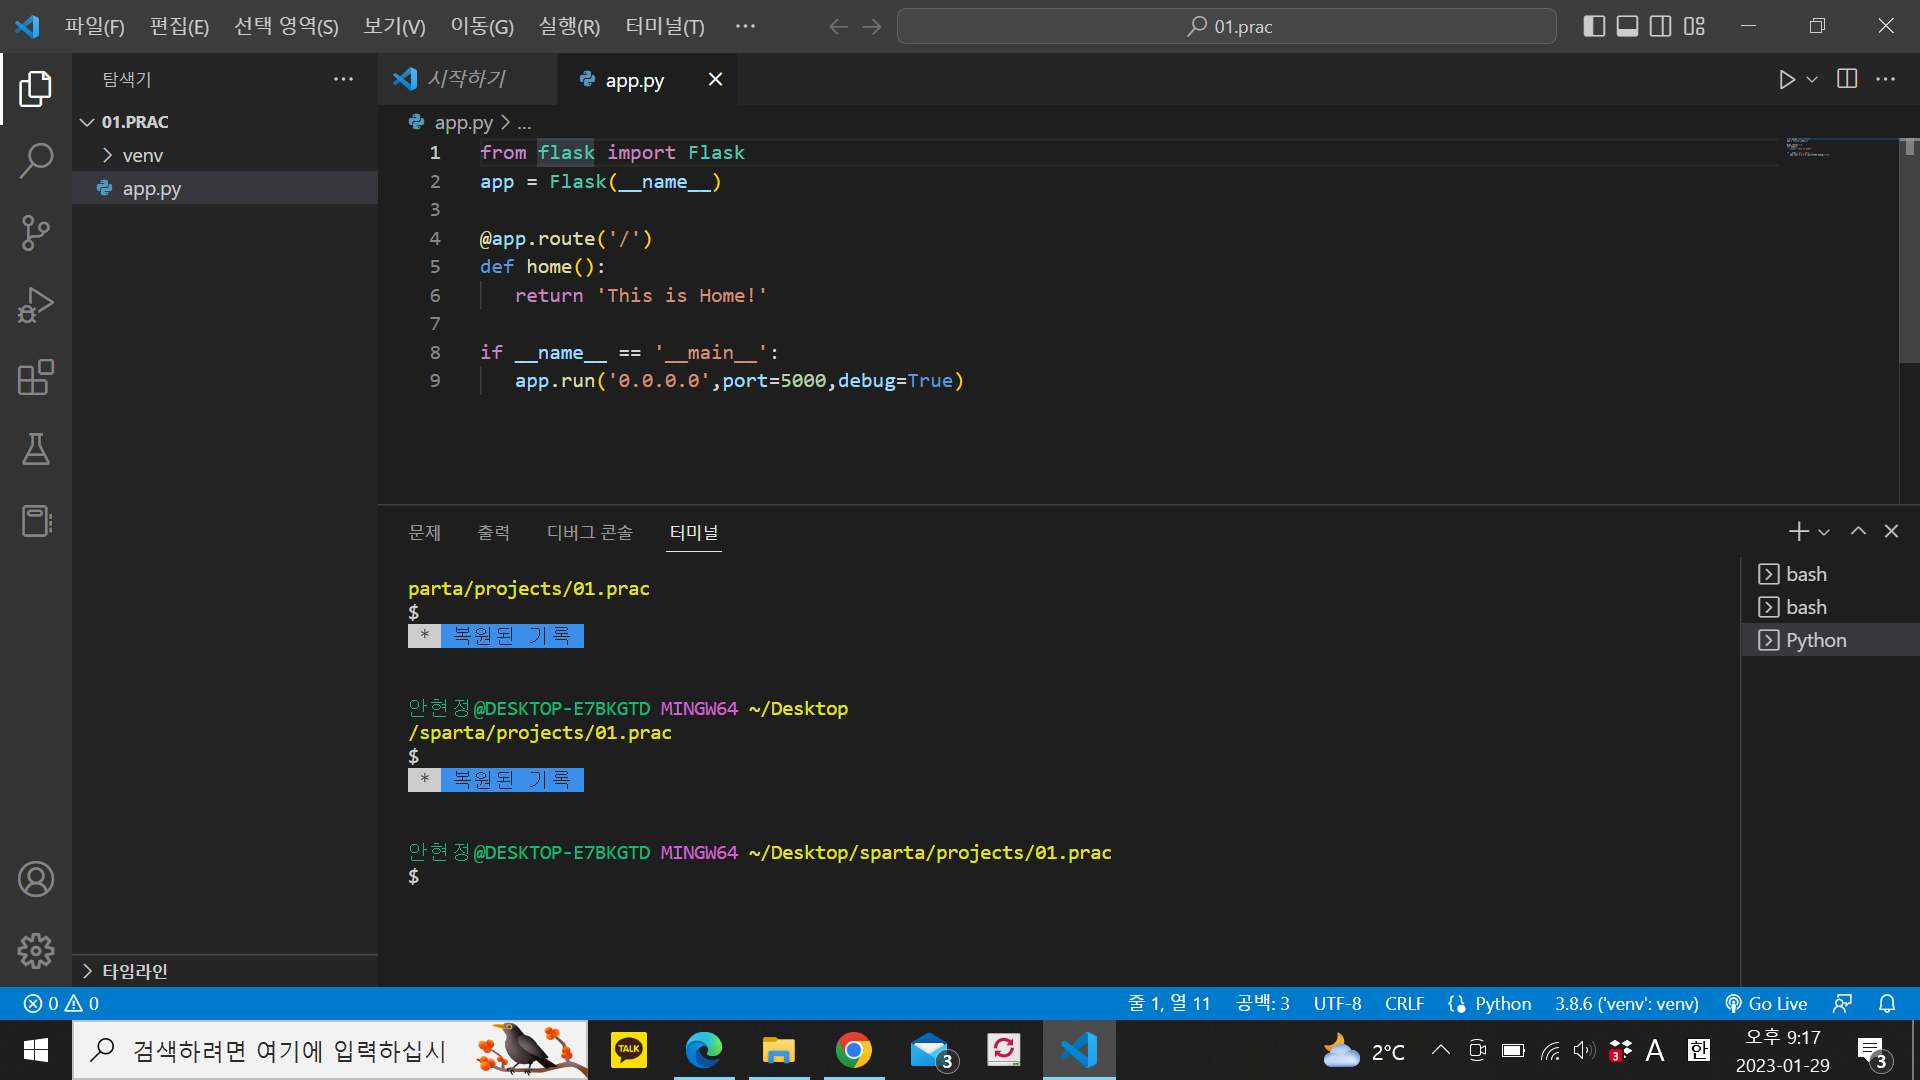Viewport: 1920px width, 1080px height.
Task: Open the View menu (보기)
Action: coord(394,26)
